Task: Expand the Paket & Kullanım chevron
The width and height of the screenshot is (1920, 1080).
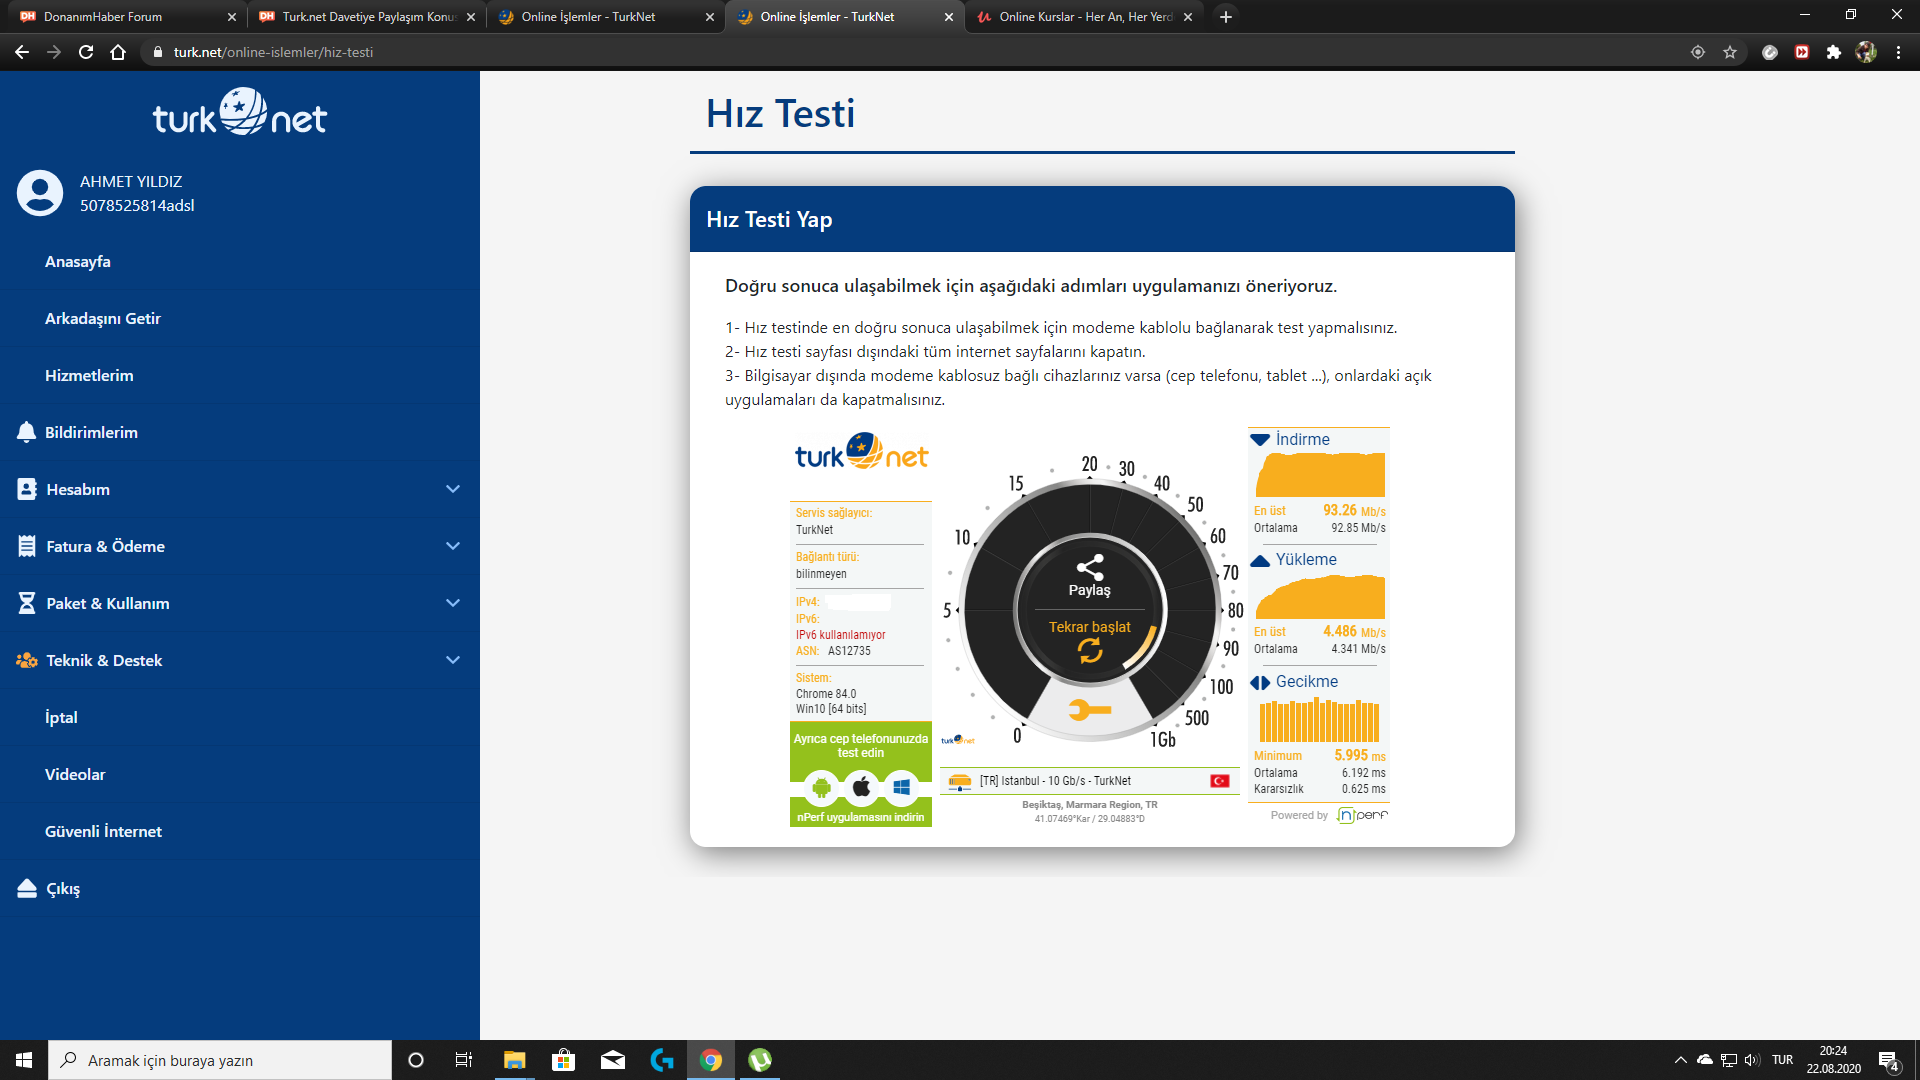Action: click(x=453, y=603)
